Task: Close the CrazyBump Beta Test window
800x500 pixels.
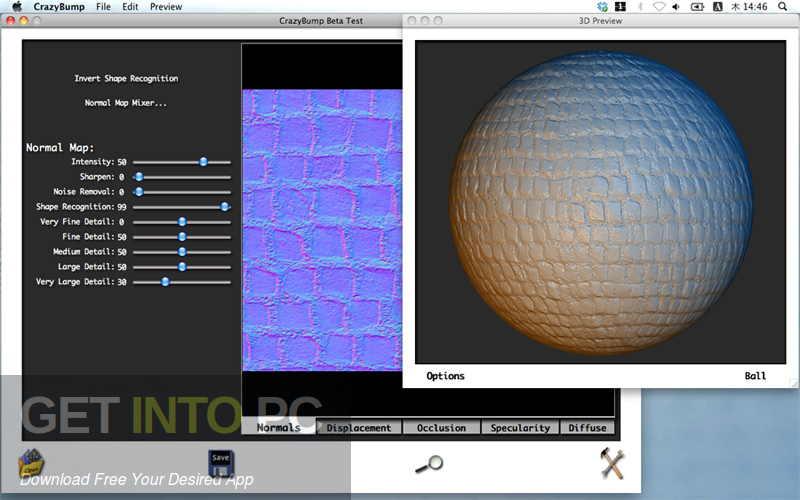Action: 10,20
